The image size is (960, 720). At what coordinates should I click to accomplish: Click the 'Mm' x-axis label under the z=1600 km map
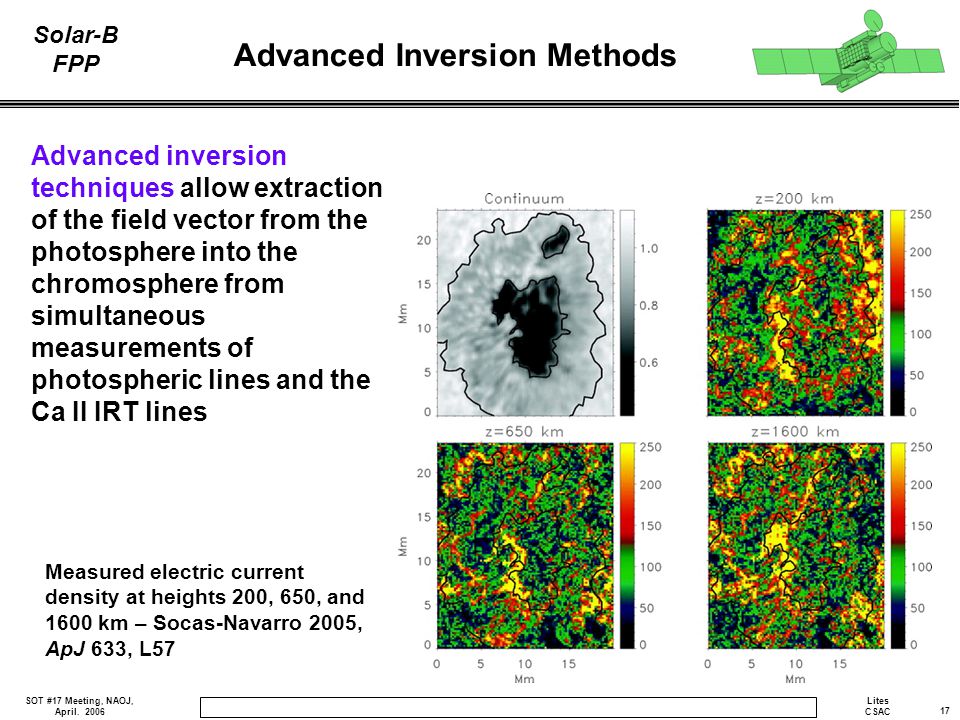[x=795, y=678]
